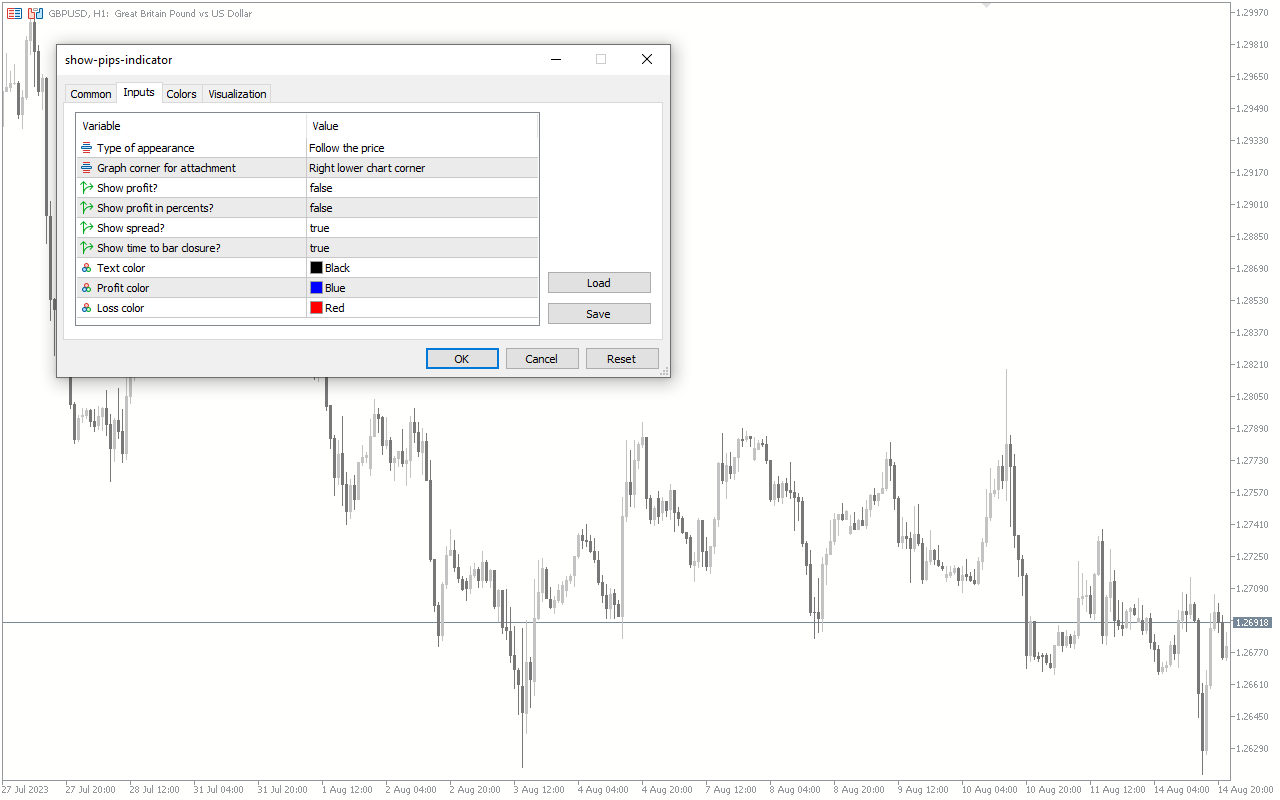Switch to the Colors tab
The width and height of the screenshot is (1280, 800).
coord(181,94)
